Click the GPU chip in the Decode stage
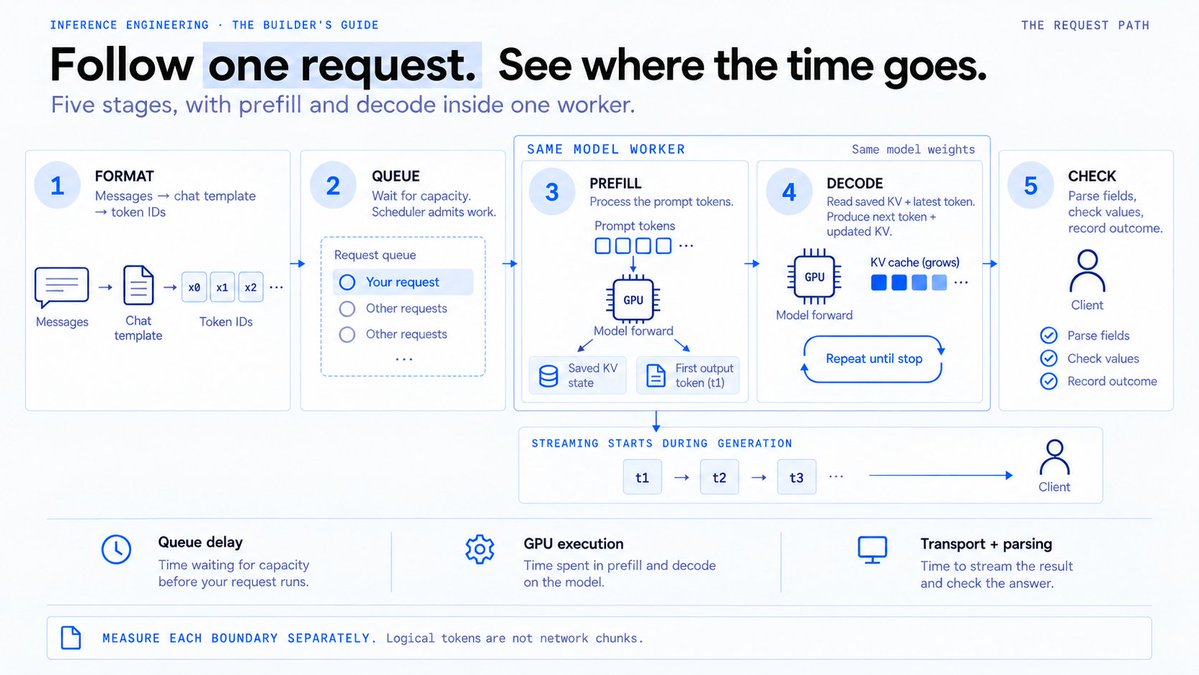 (814, 276)
